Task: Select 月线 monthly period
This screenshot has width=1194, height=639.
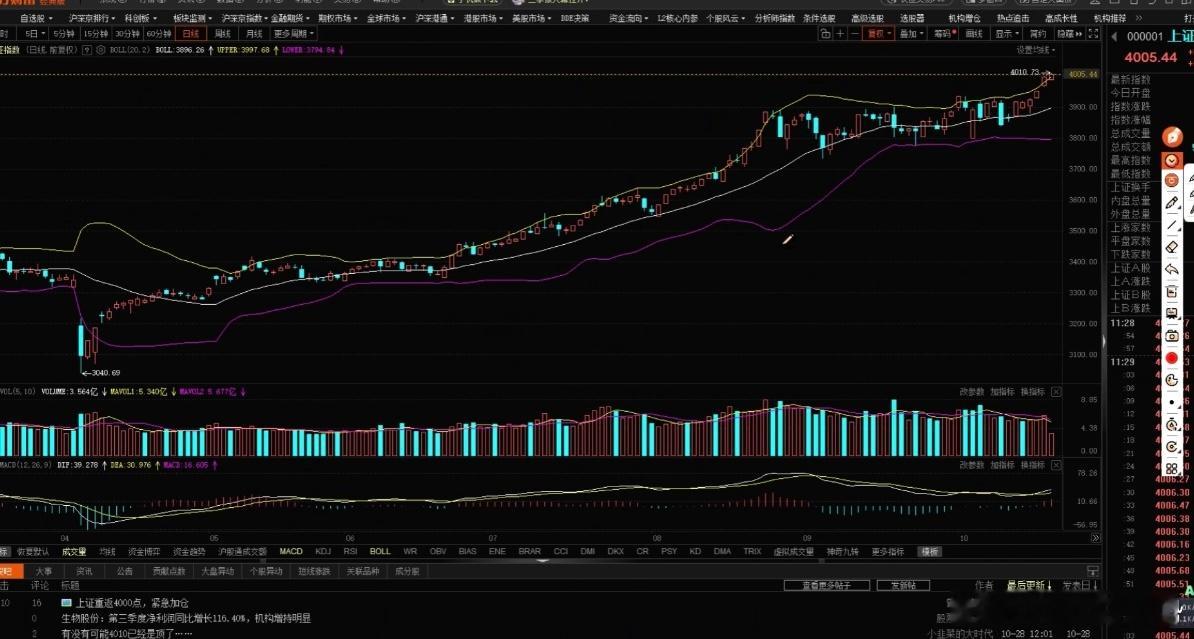Action: [254, 34]
